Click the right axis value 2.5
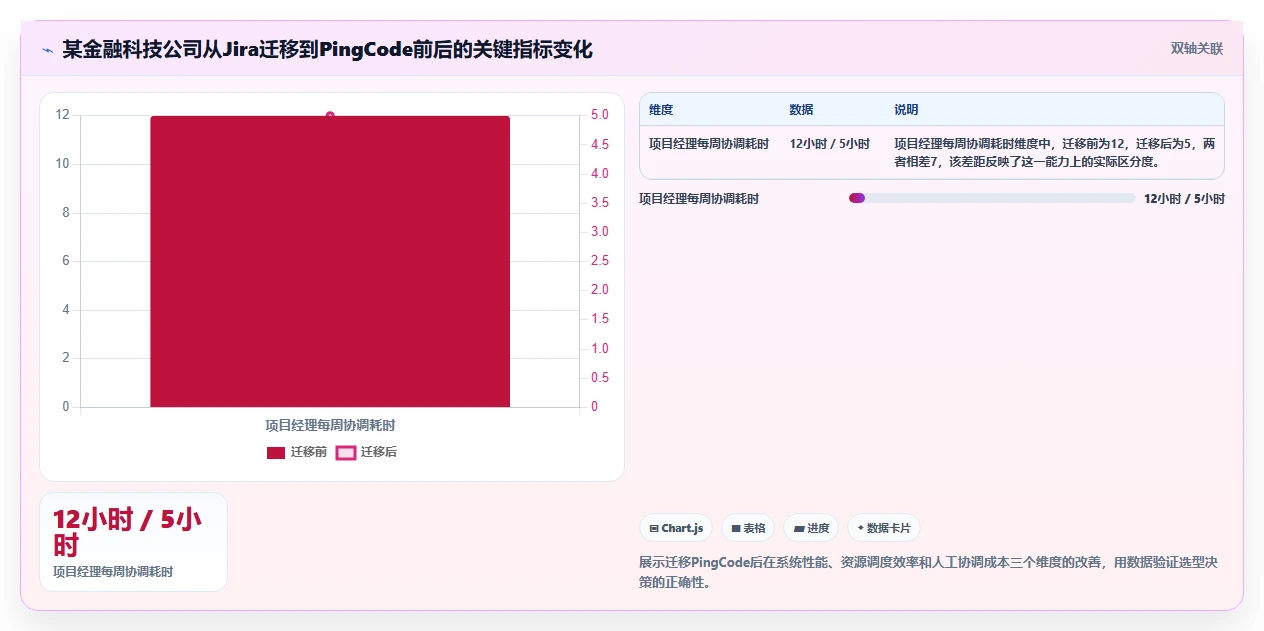1264x631 pixels. (600, 261)
